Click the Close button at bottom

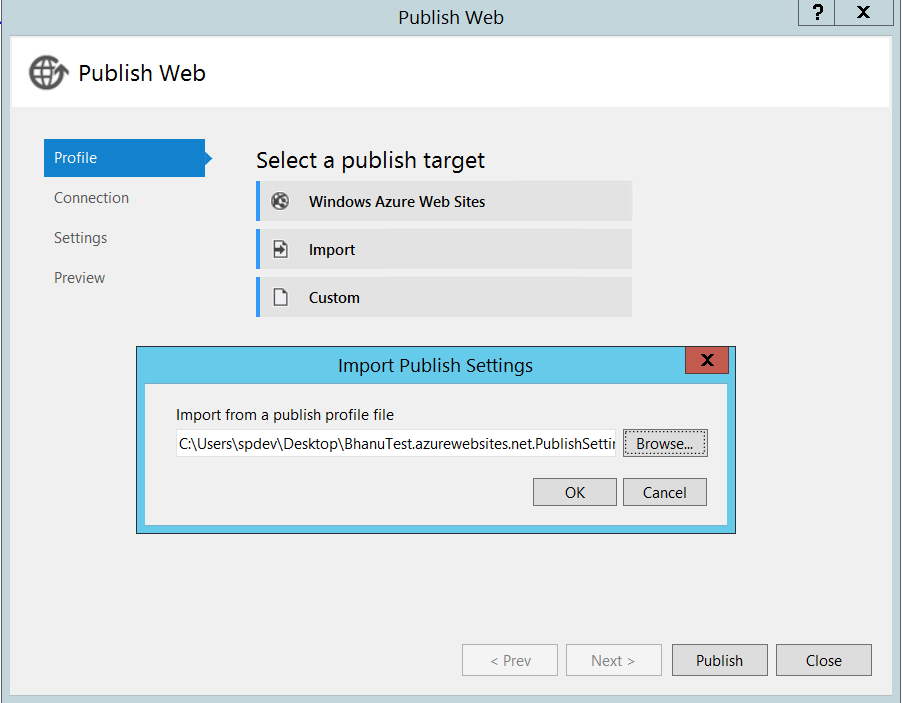[824, 660]
